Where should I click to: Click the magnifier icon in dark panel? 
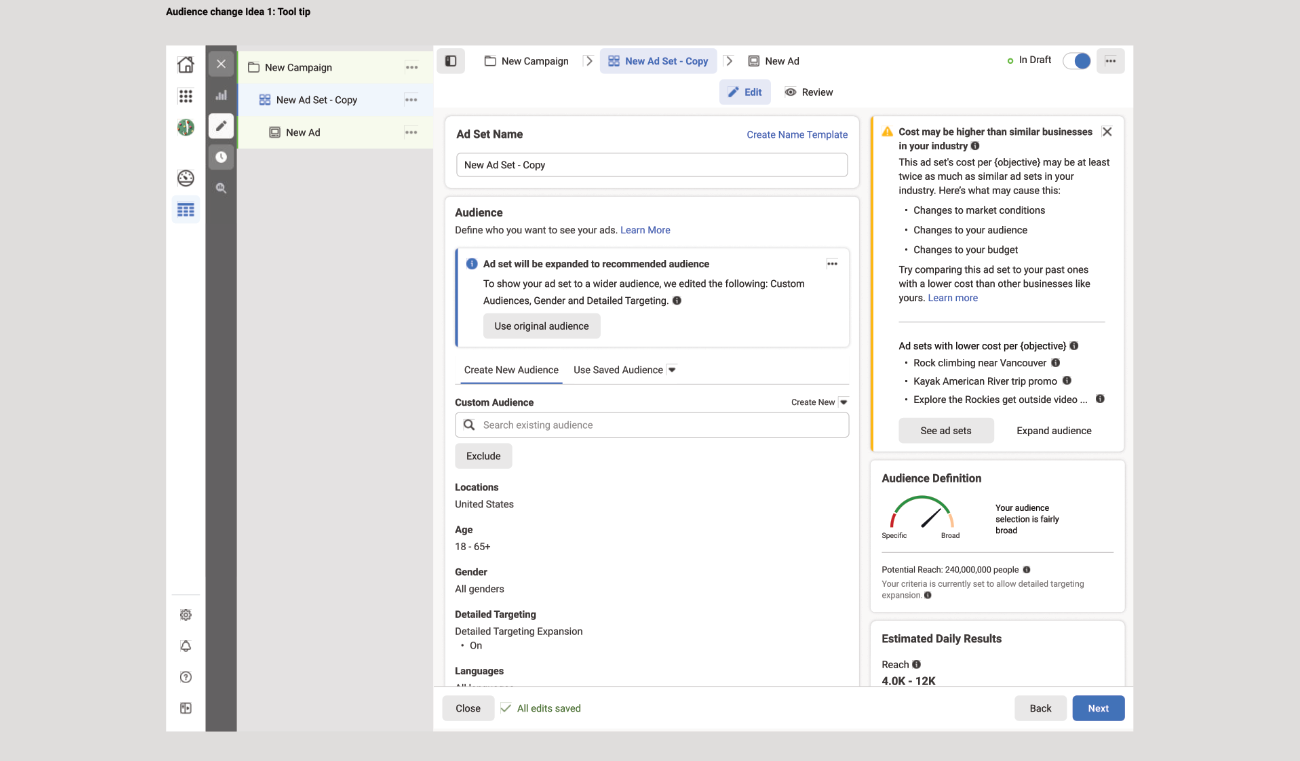click(x=221, y=188)
